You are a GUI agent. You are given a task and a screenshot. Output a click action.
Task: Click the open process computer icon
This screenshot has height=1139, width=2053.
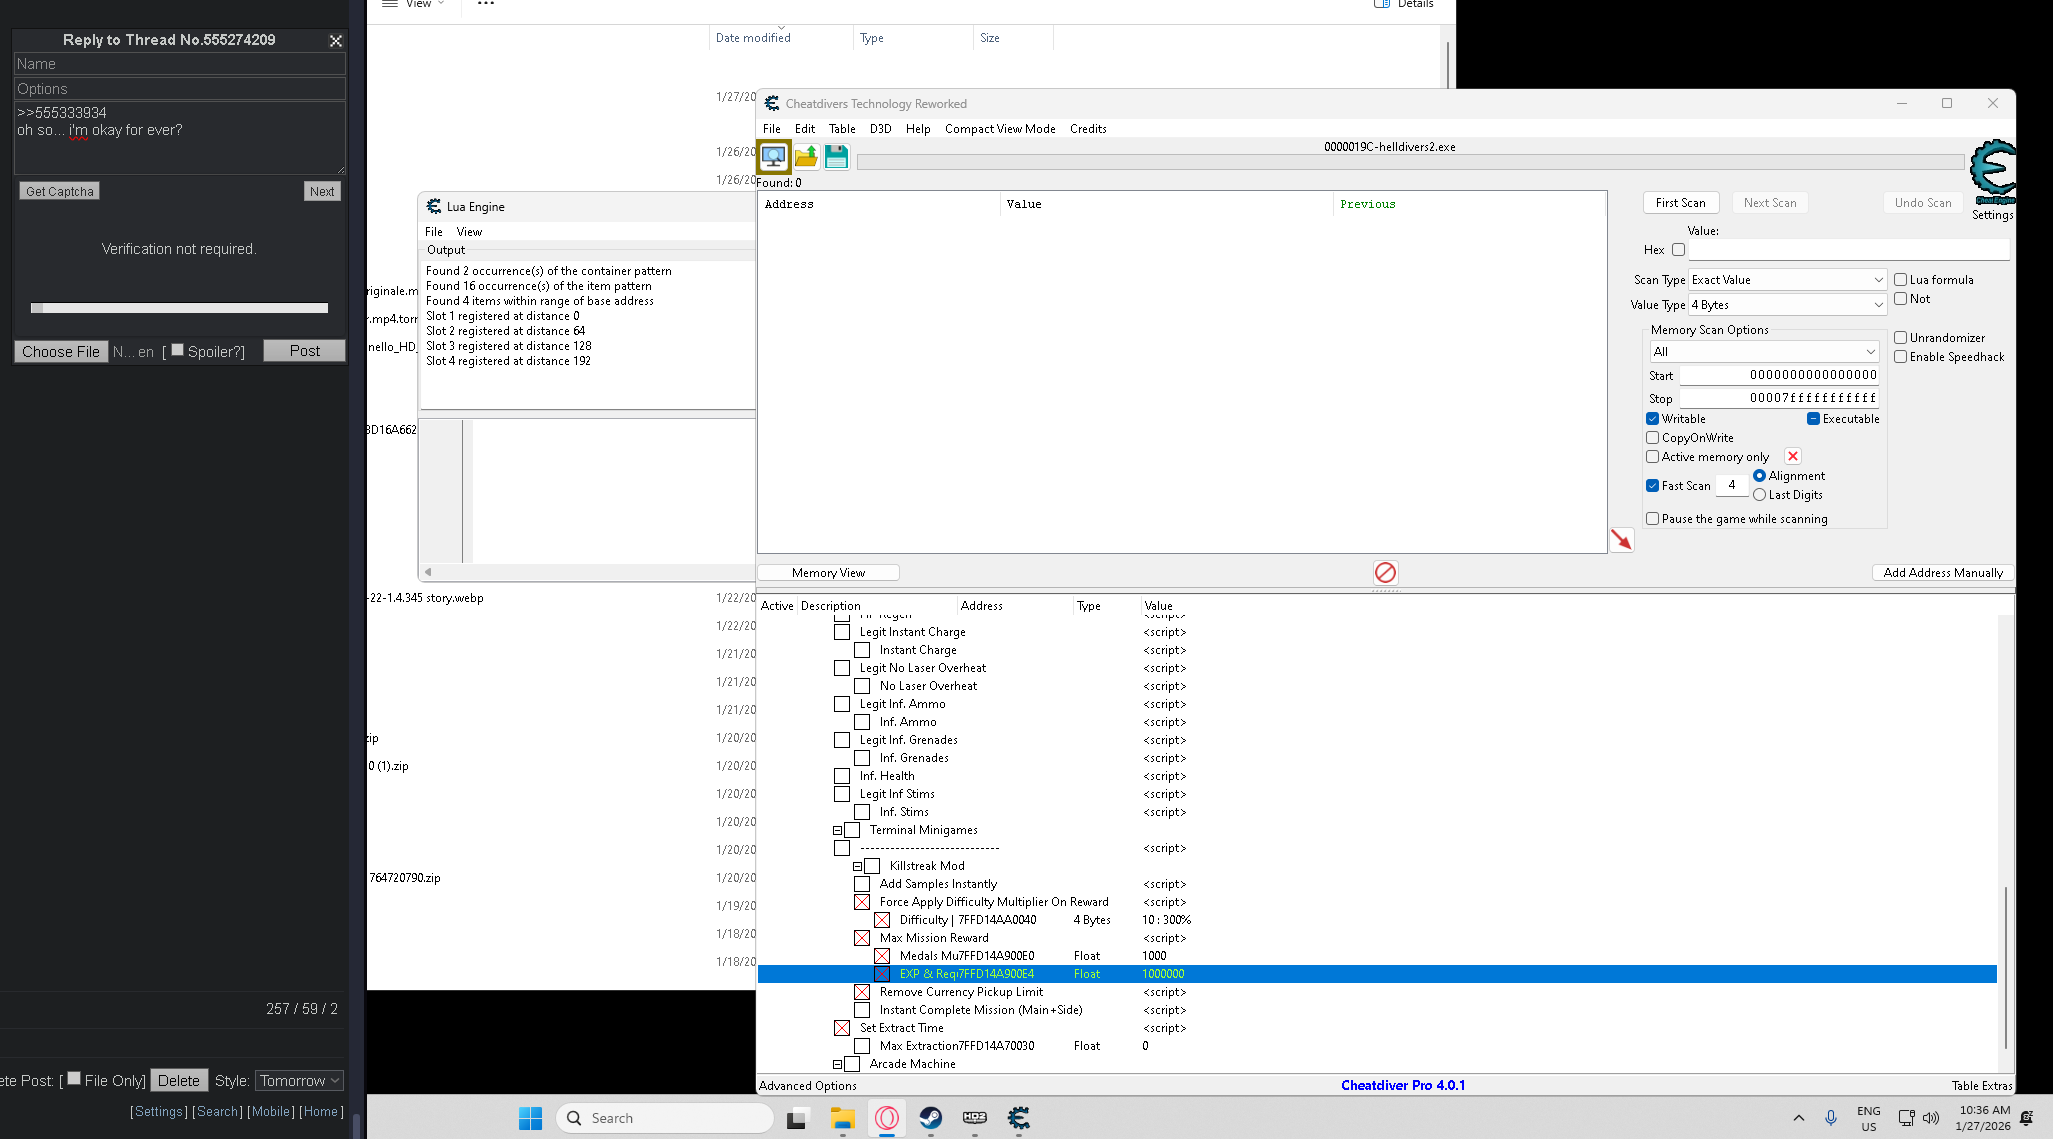773,157
